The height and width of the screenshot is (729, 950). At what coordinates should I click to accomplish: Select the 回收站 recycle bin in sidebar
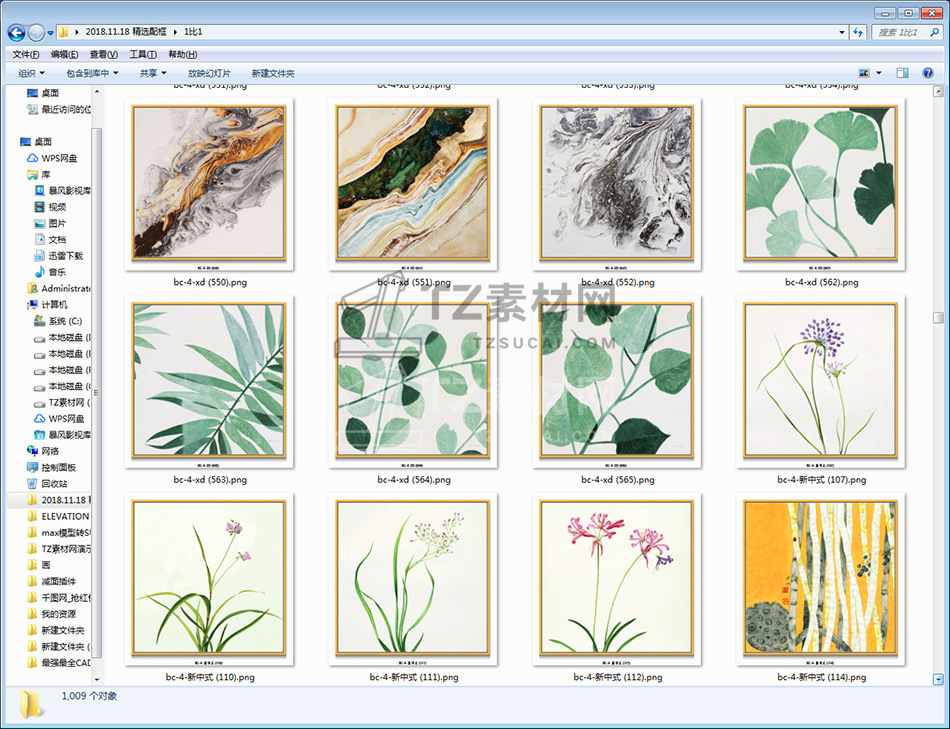[x=54, y=483]
